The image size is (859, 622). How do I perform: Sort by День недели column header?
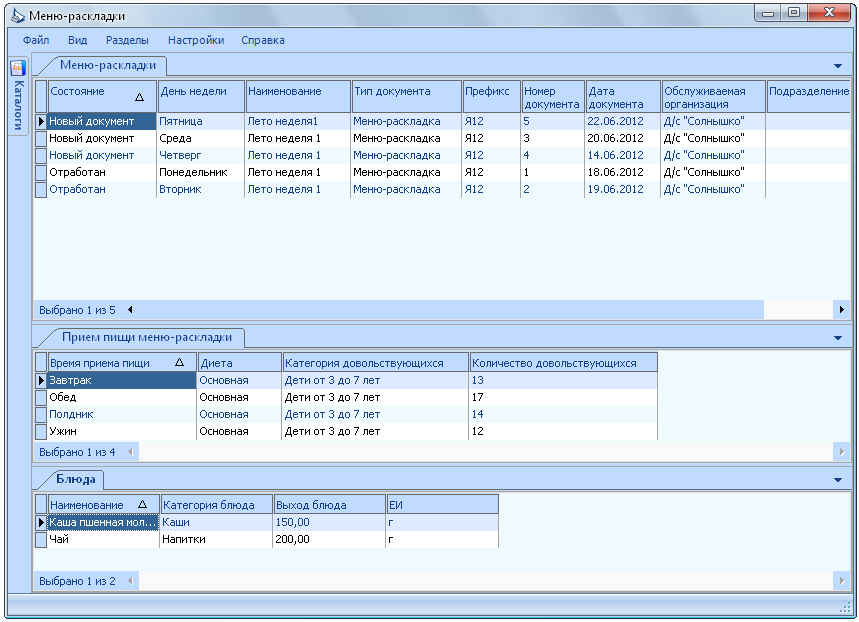click(x=201, y=97)
